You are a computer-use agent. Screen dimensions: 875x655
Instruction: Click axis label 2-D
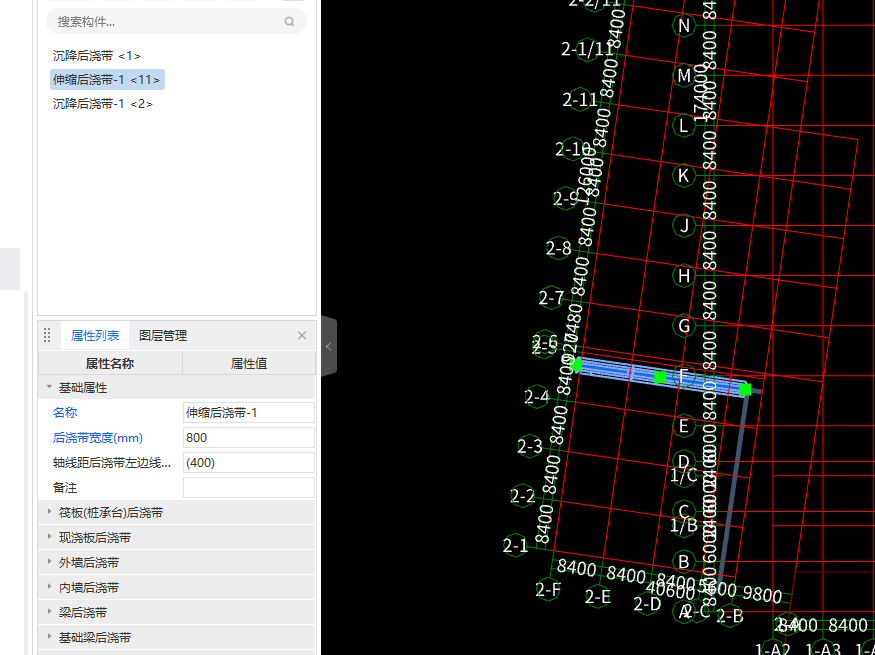647,604
